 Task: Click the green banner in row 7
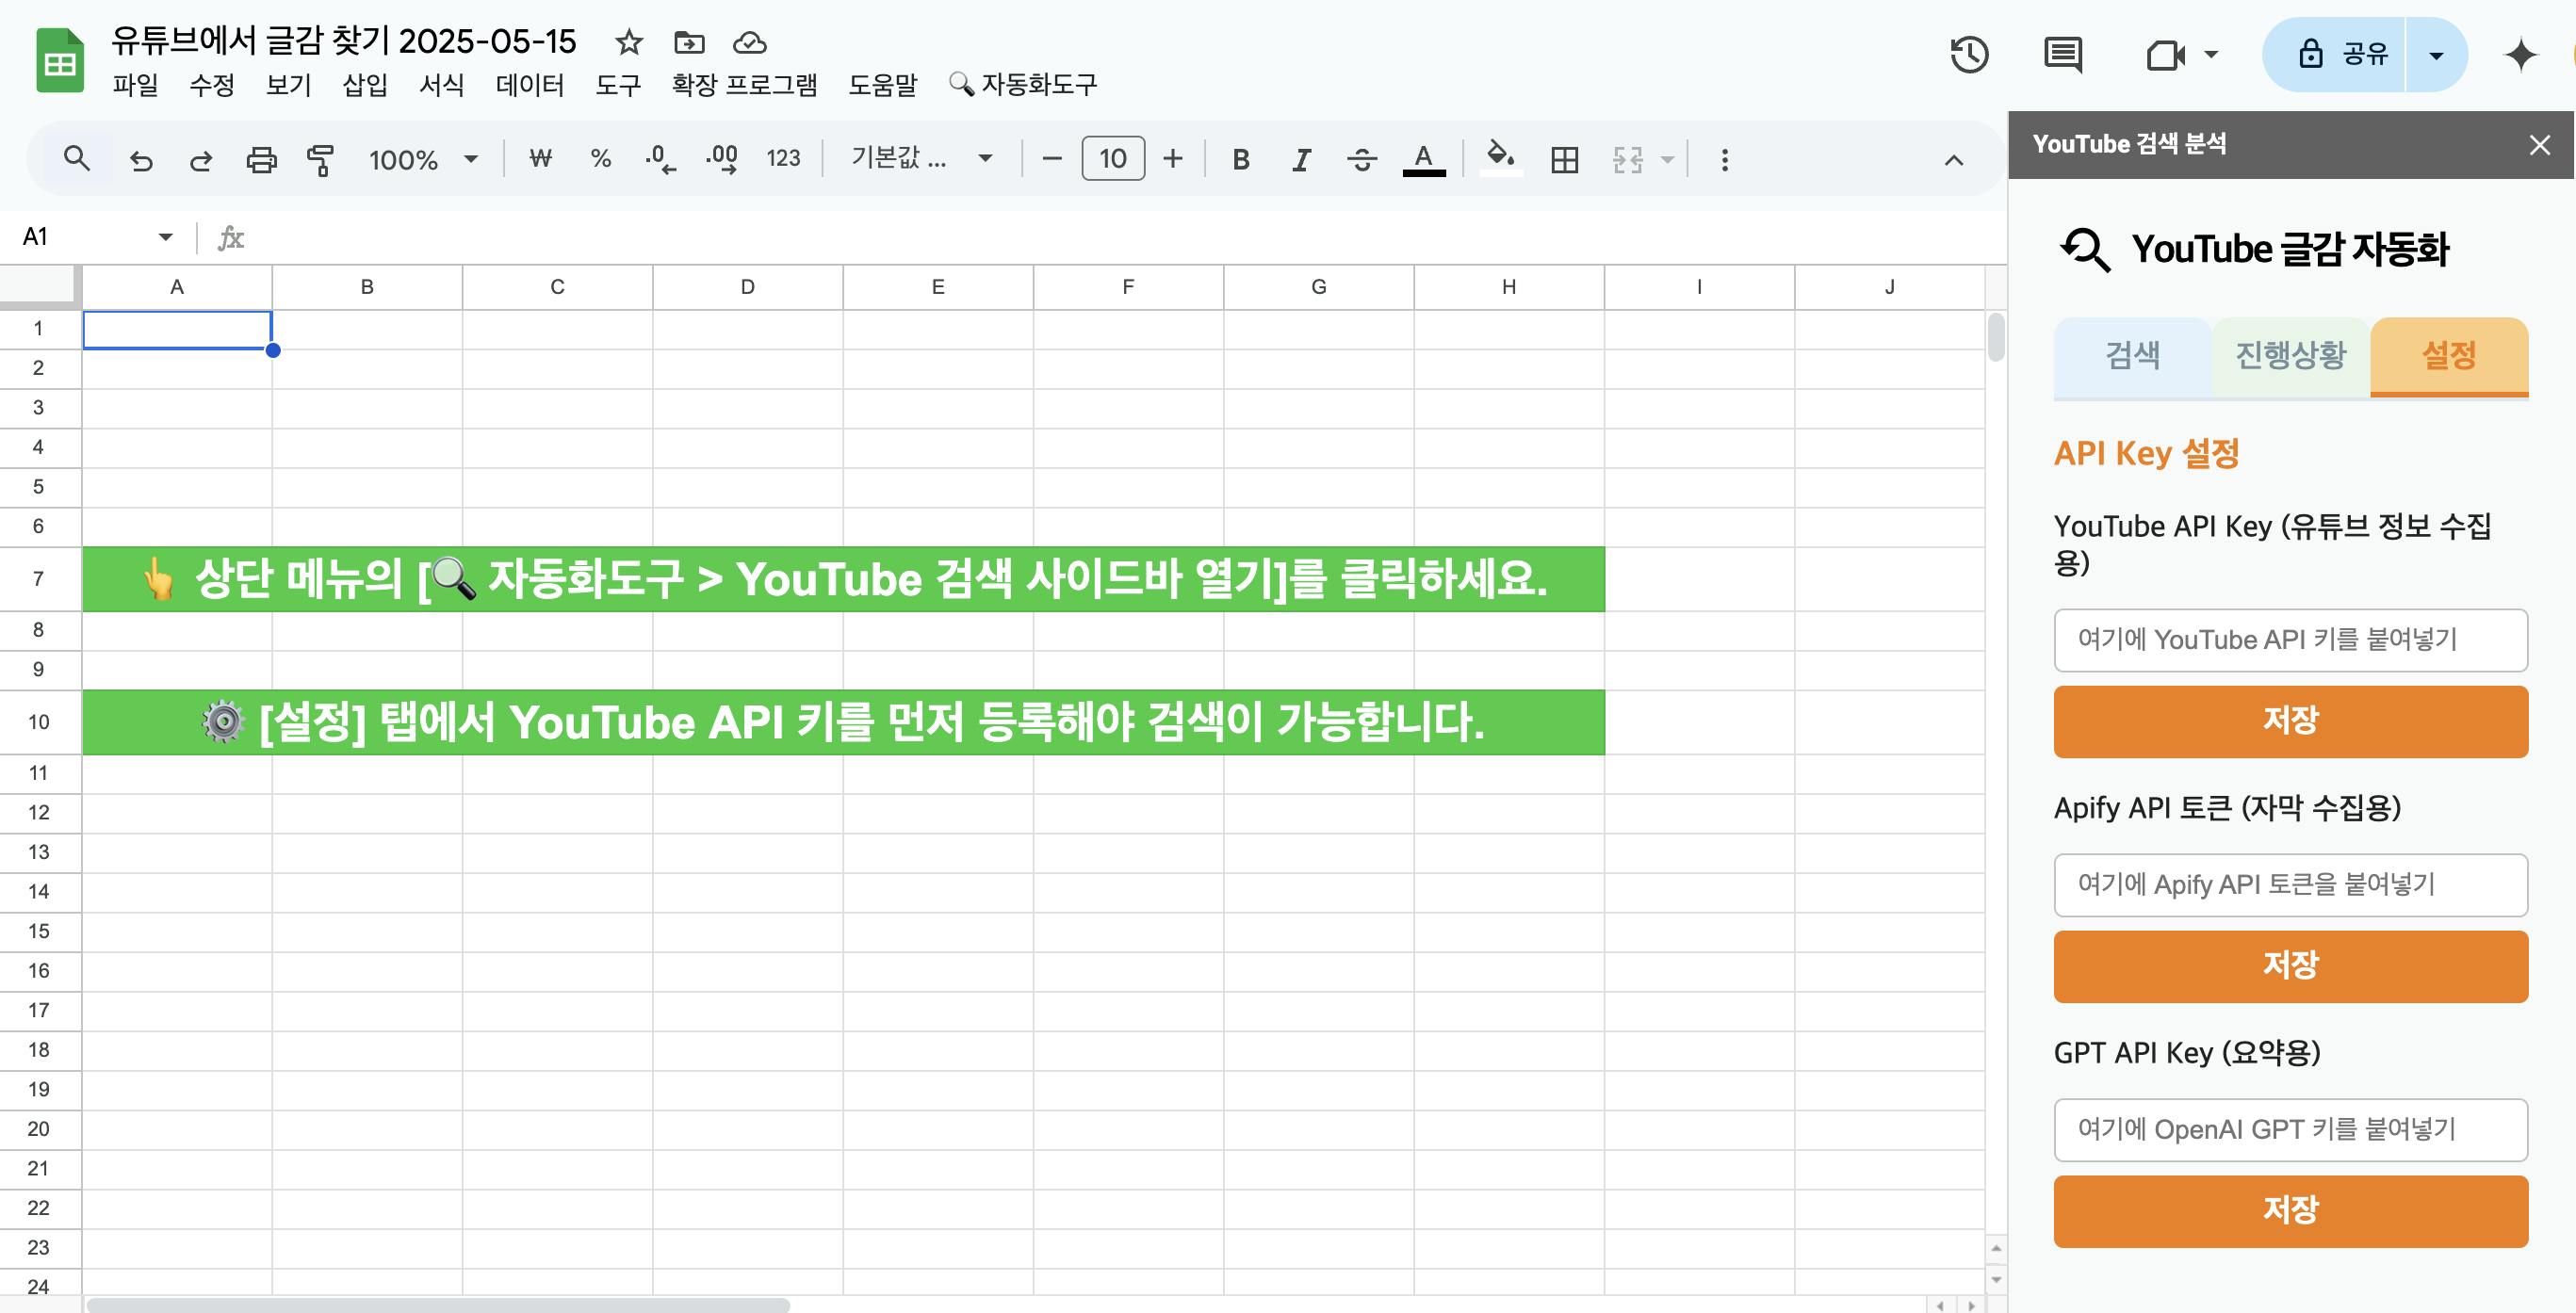point(843,579)
